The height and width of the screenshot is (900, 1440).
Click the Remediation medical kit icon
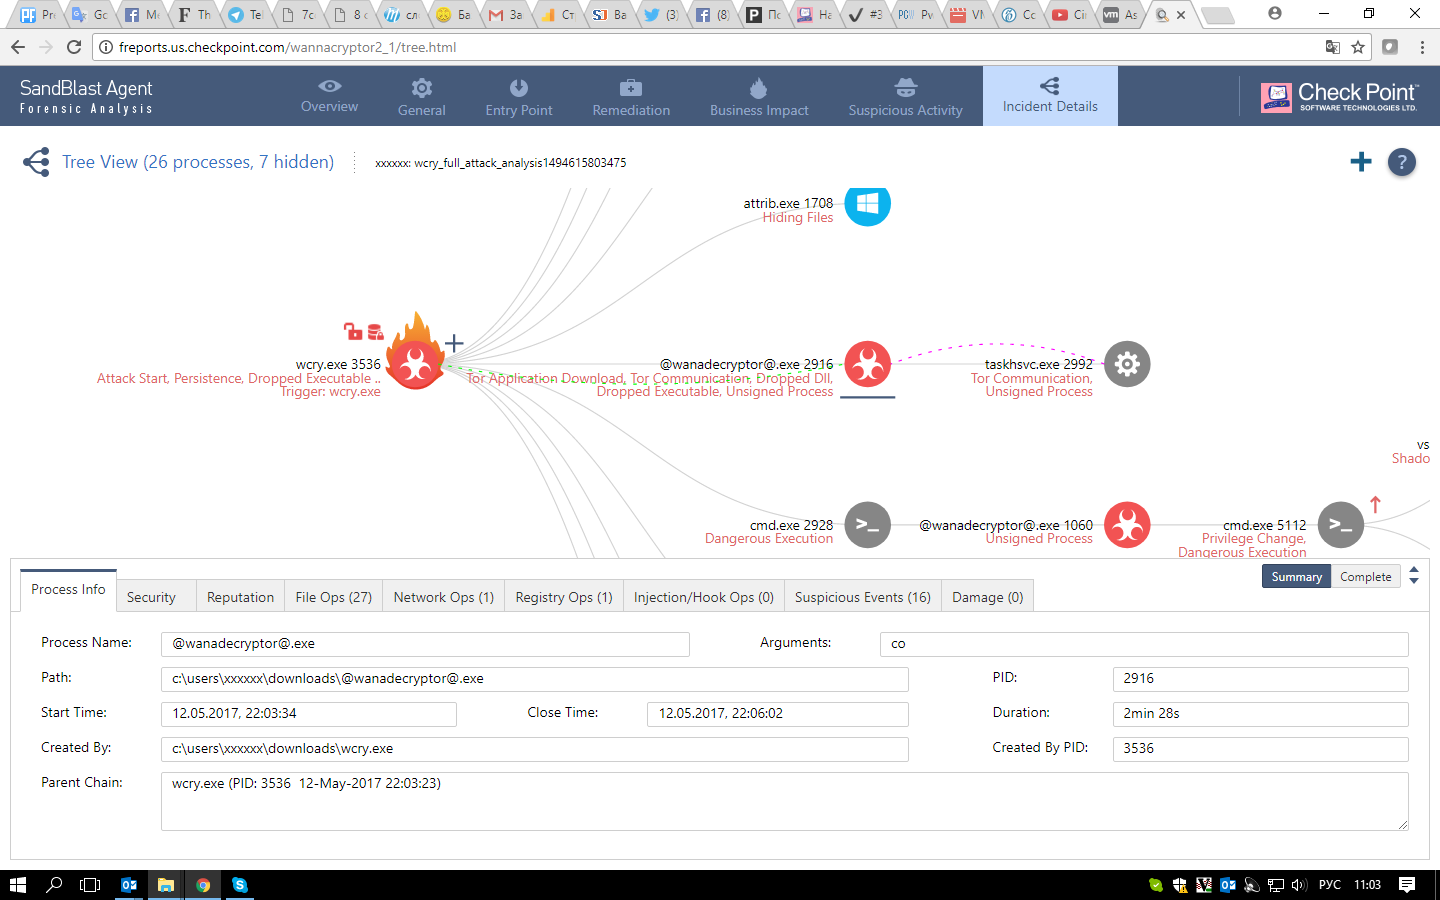pyautogui.click(x=631, y=88)
